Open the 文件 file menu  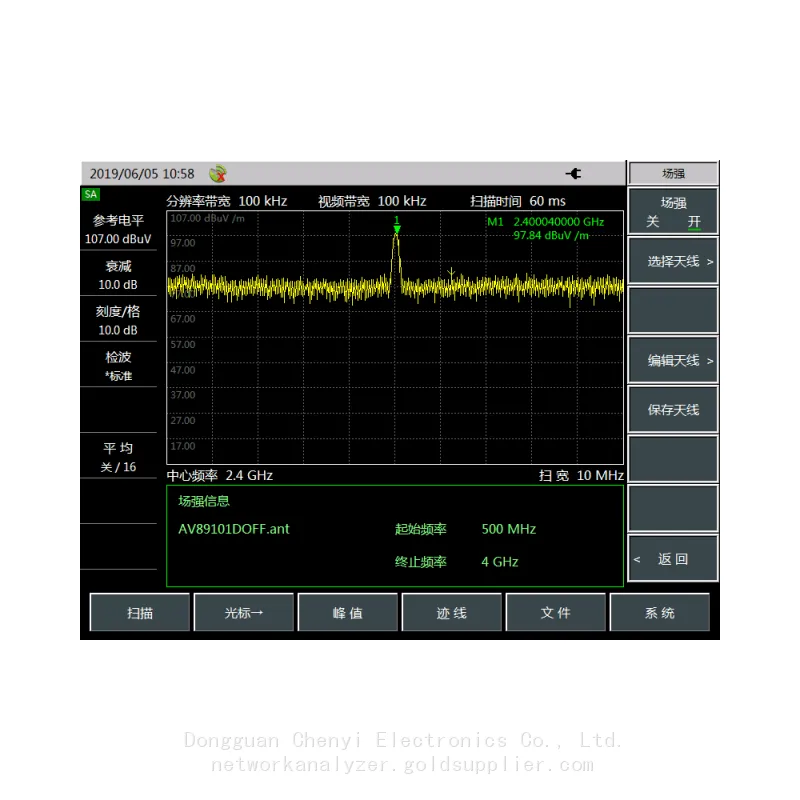(x=556, y=612)
